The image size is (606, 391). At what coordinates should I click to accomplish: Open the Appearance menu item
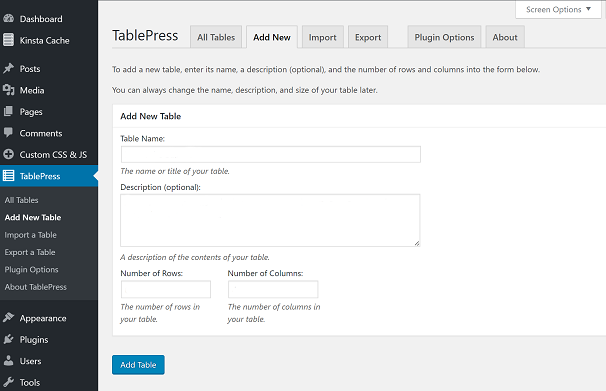43,318
